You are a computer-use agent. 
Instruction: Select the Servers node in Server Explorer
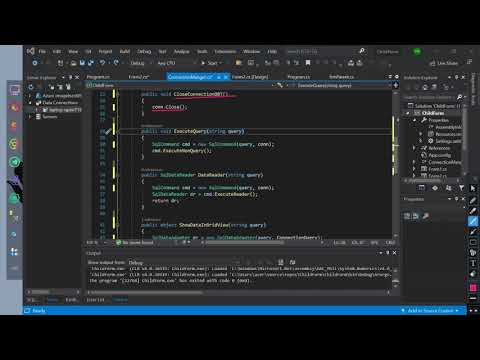[x=49, y=117]
